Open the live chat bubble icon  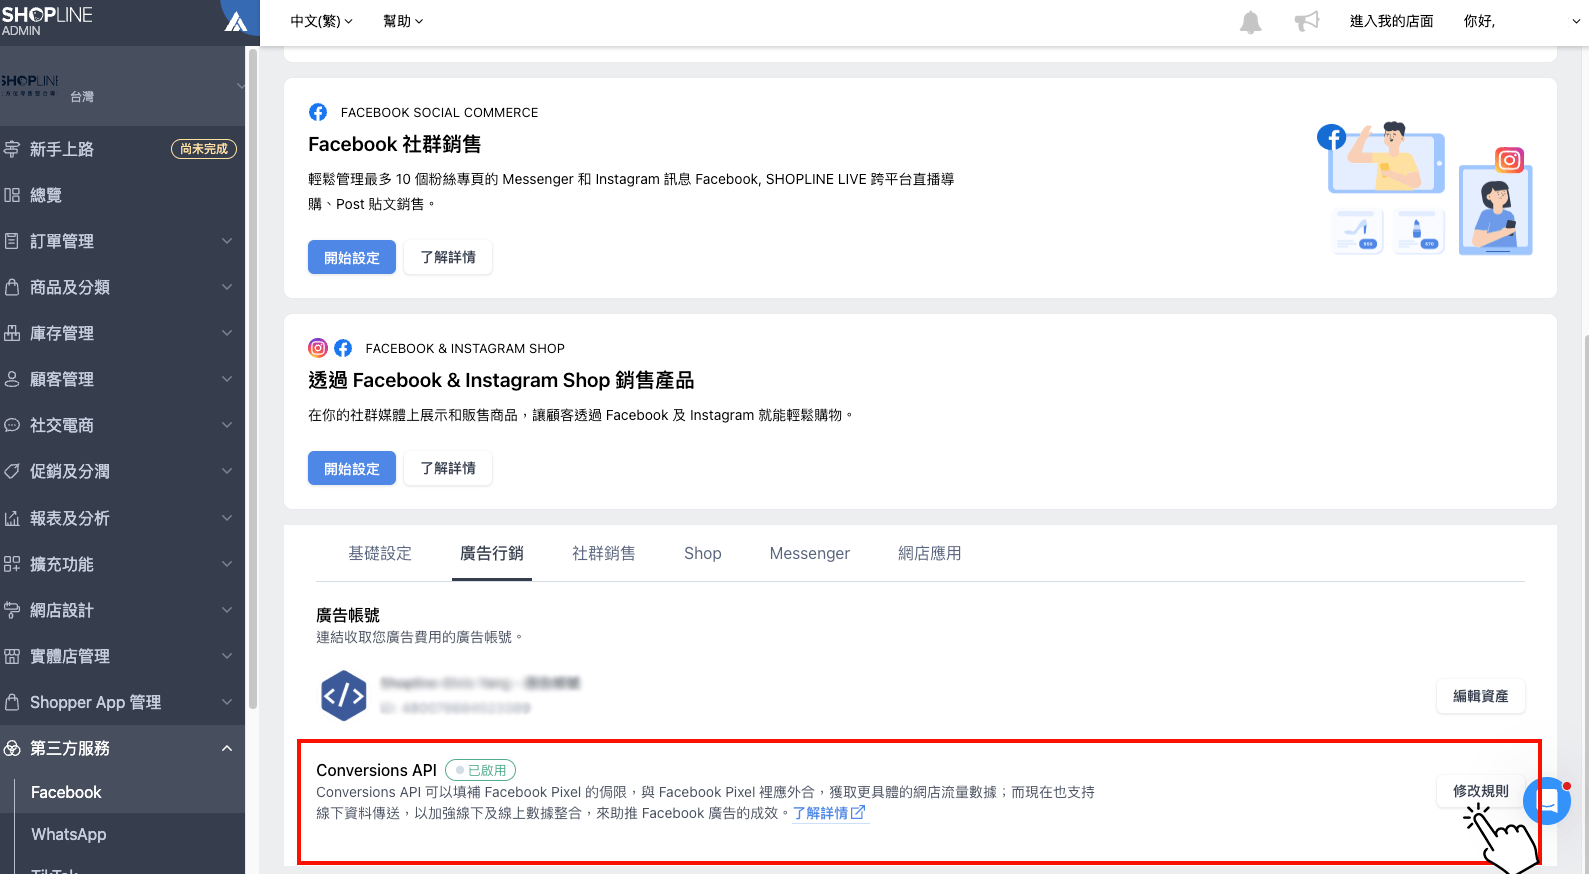click(x=1547, y=801)
